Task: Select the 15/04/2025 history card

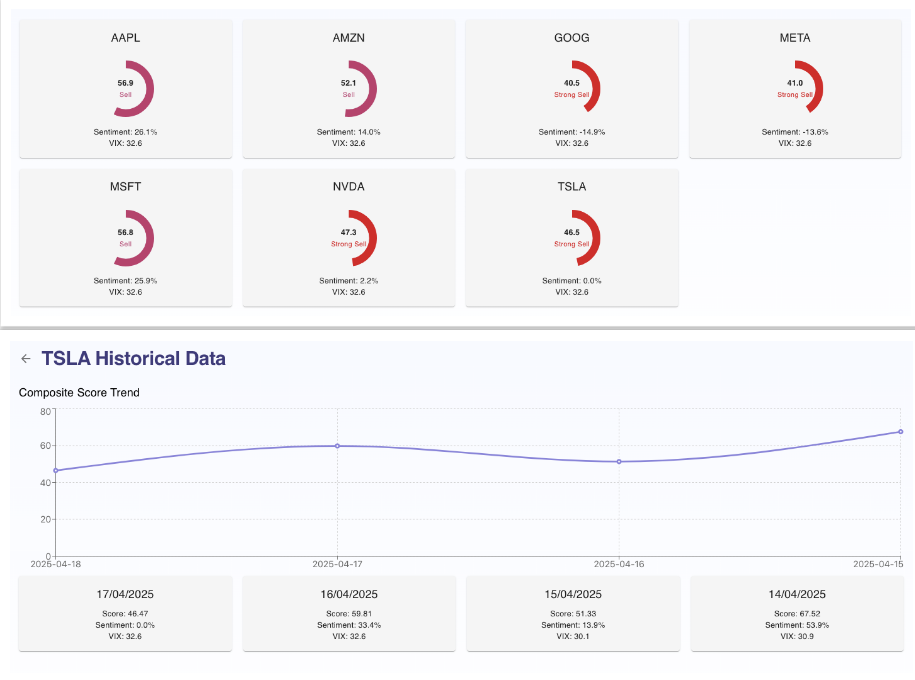Action: (x=572, y=613)
